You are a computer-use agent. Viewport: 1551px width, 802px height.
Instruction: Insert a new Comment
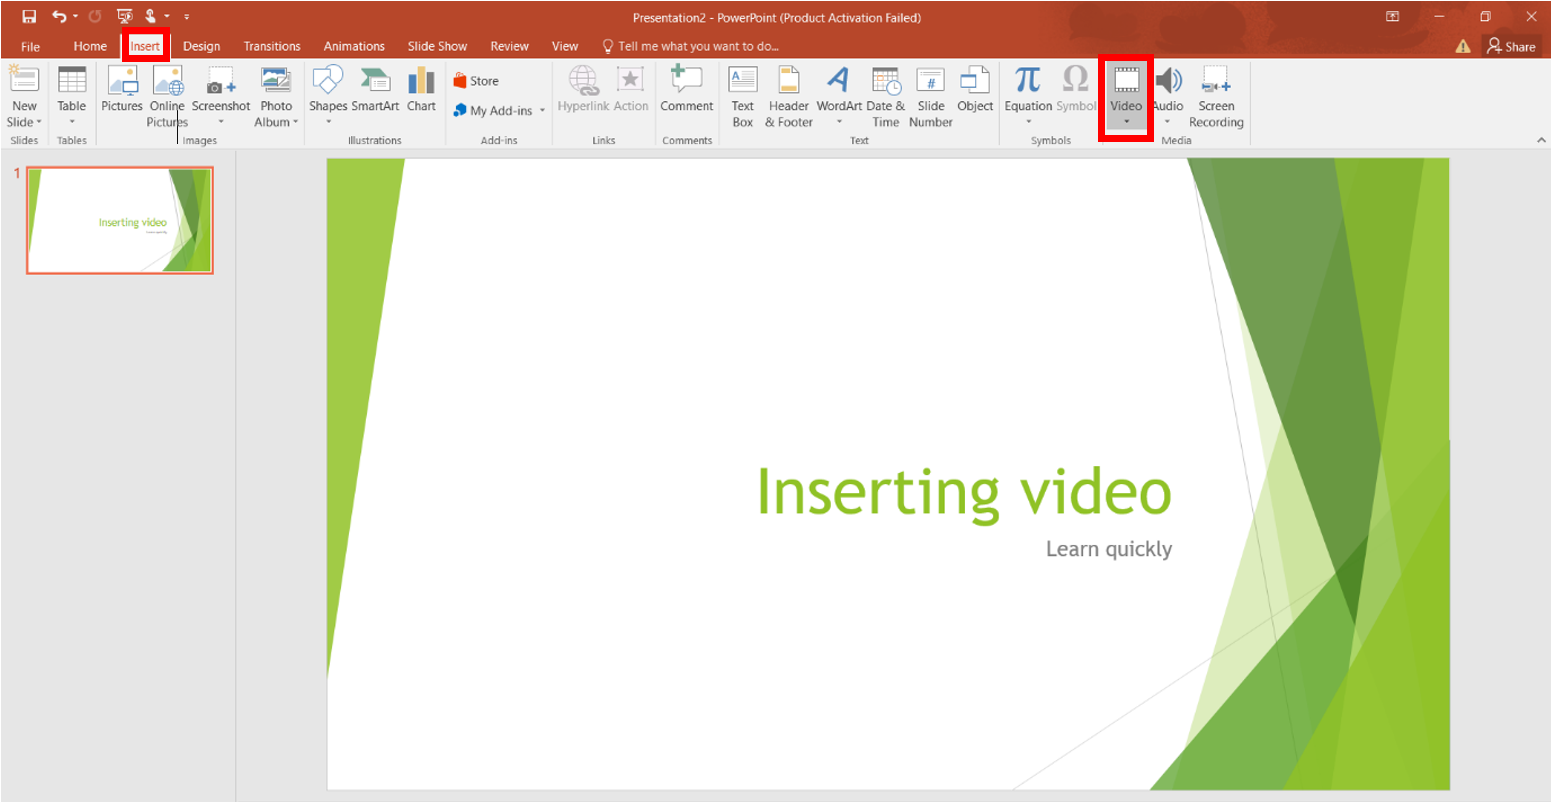[687, 89]
